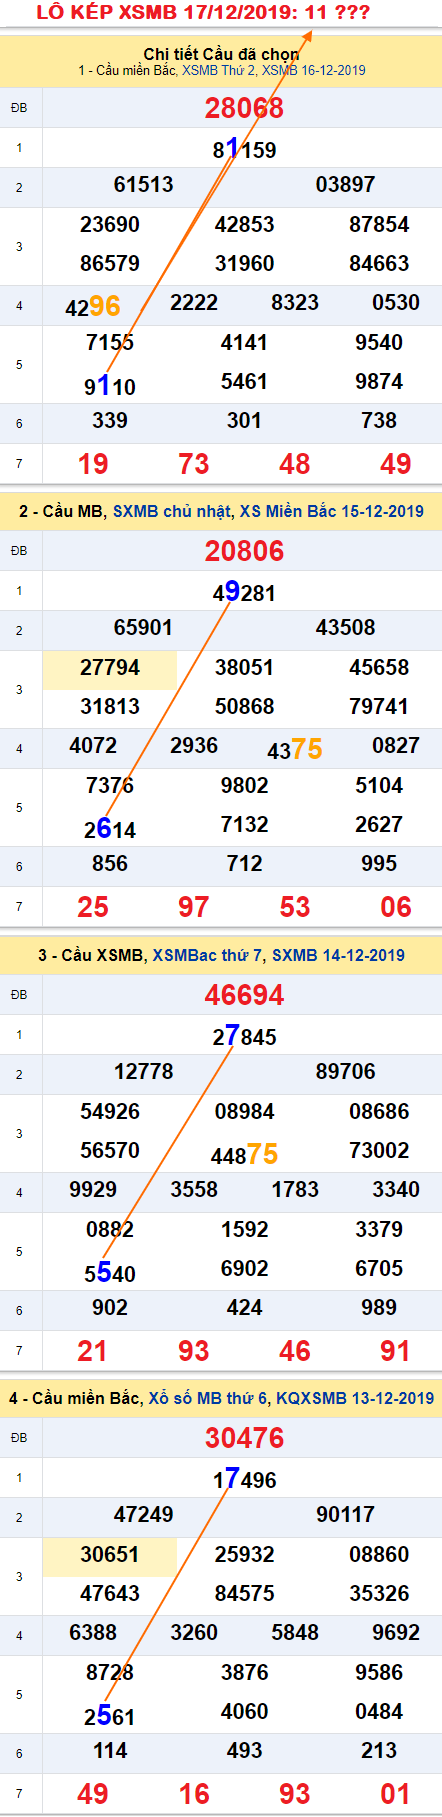Click the number 79741
The height and width of the screenshot is (1817, 442).
point(379,707)
